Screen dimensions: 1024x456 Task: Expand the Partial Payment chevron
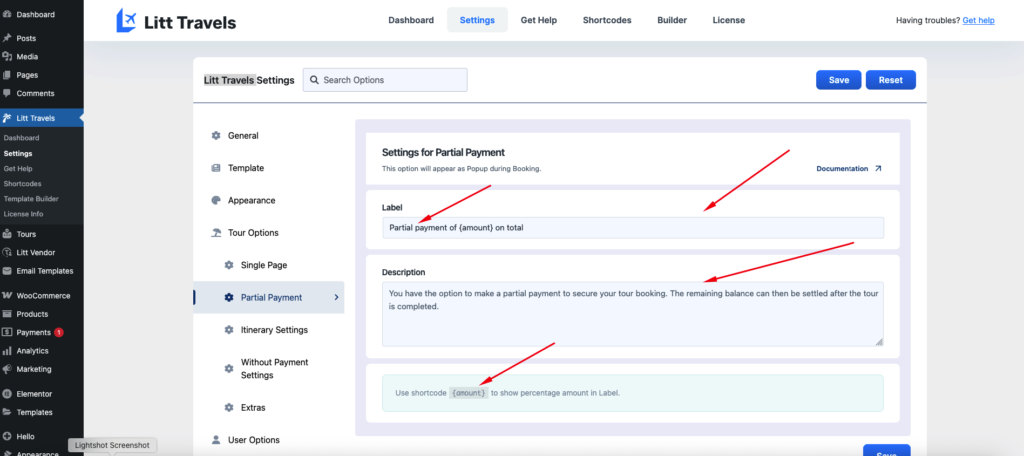[x=336, y=298]
